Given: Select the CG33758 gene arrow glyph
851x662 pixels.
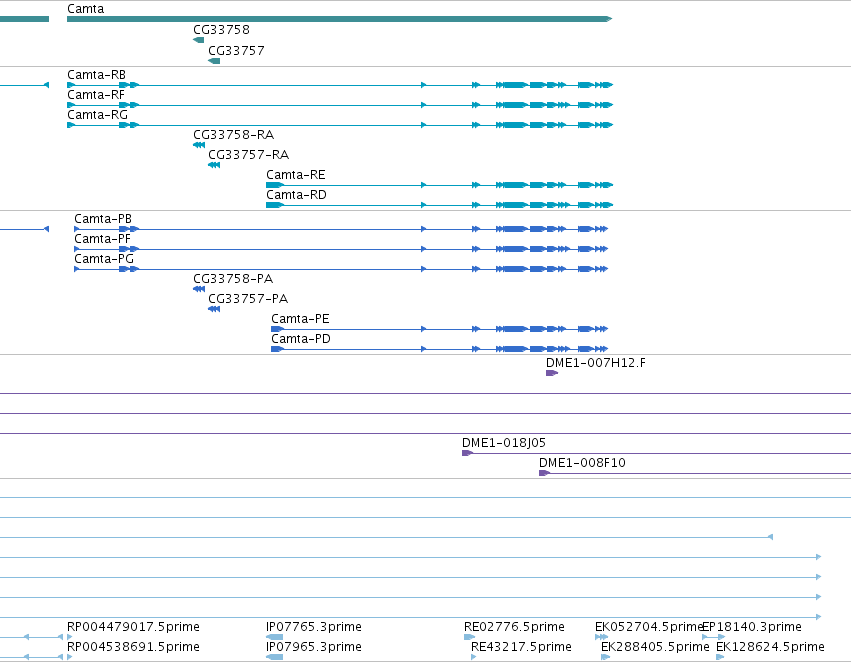Looking at the screenshot, I should (x=199, y=40).
